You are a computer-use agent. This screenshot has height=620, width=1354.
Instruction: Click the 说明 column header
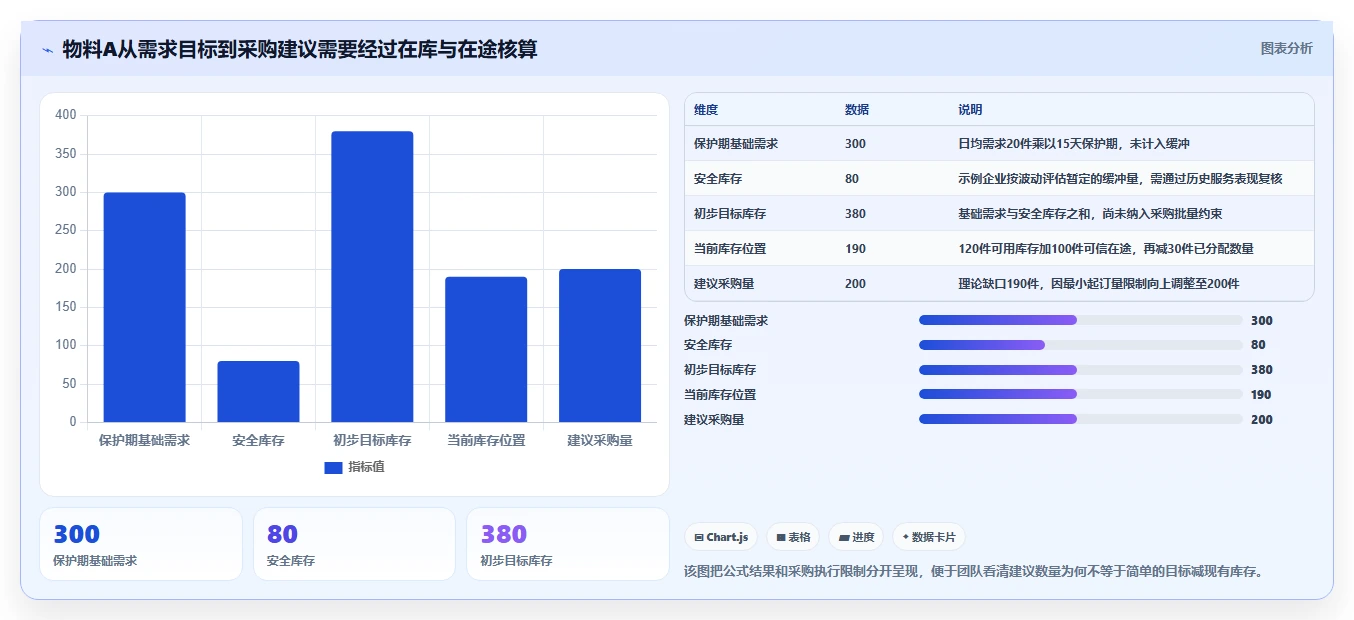(970, 110)
